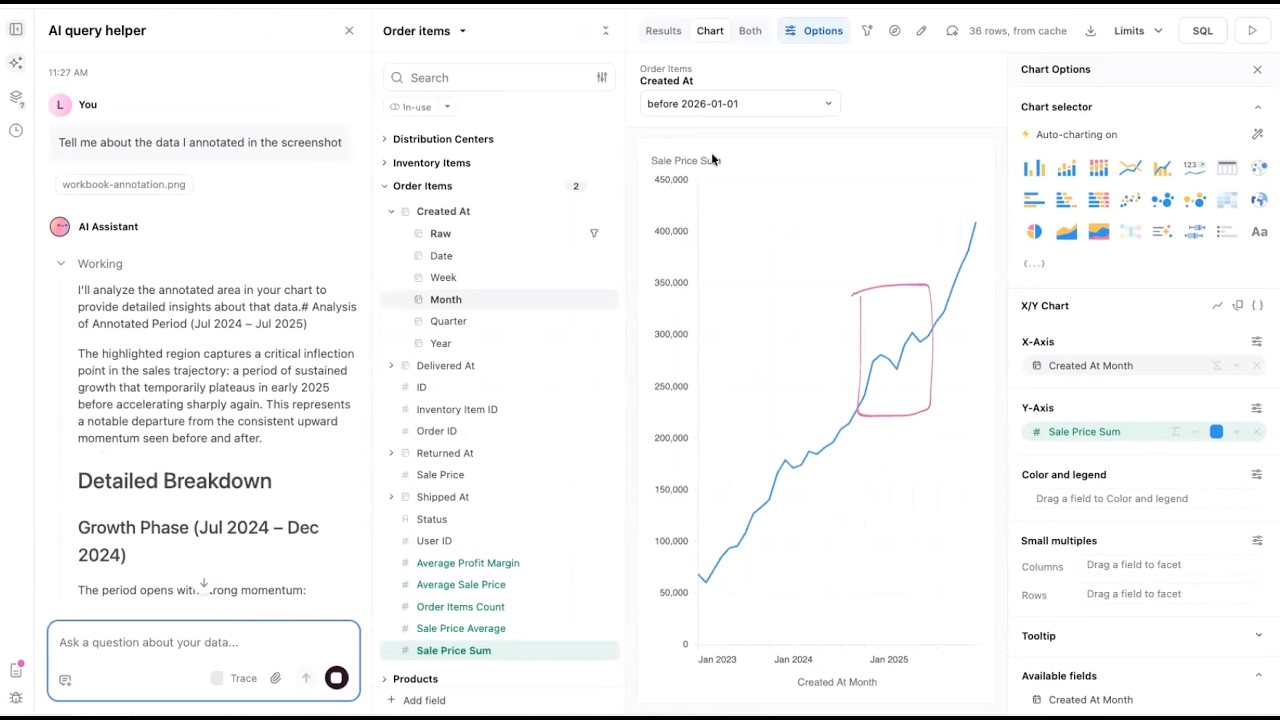
Task: Open the history clock icon
Action: pyautogui.click(x=16, y=131)
